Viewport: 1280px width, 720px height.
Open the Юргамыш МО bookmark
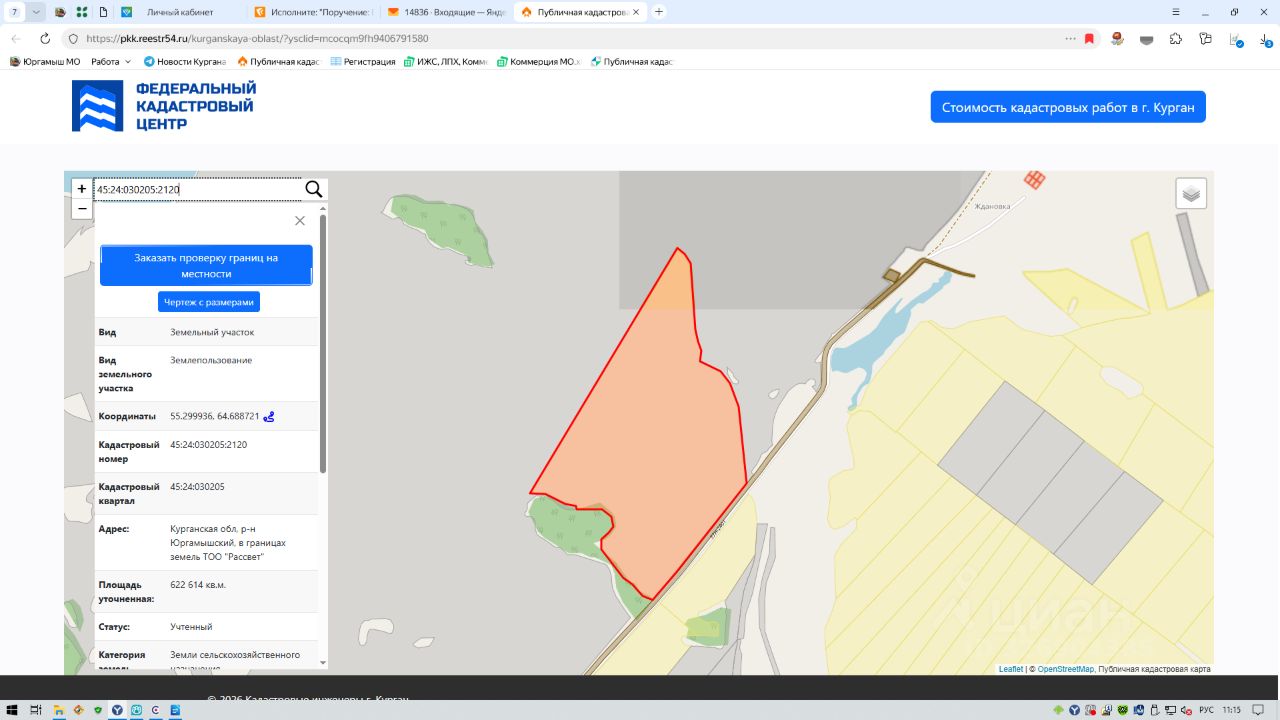click(x=45, y=62)
